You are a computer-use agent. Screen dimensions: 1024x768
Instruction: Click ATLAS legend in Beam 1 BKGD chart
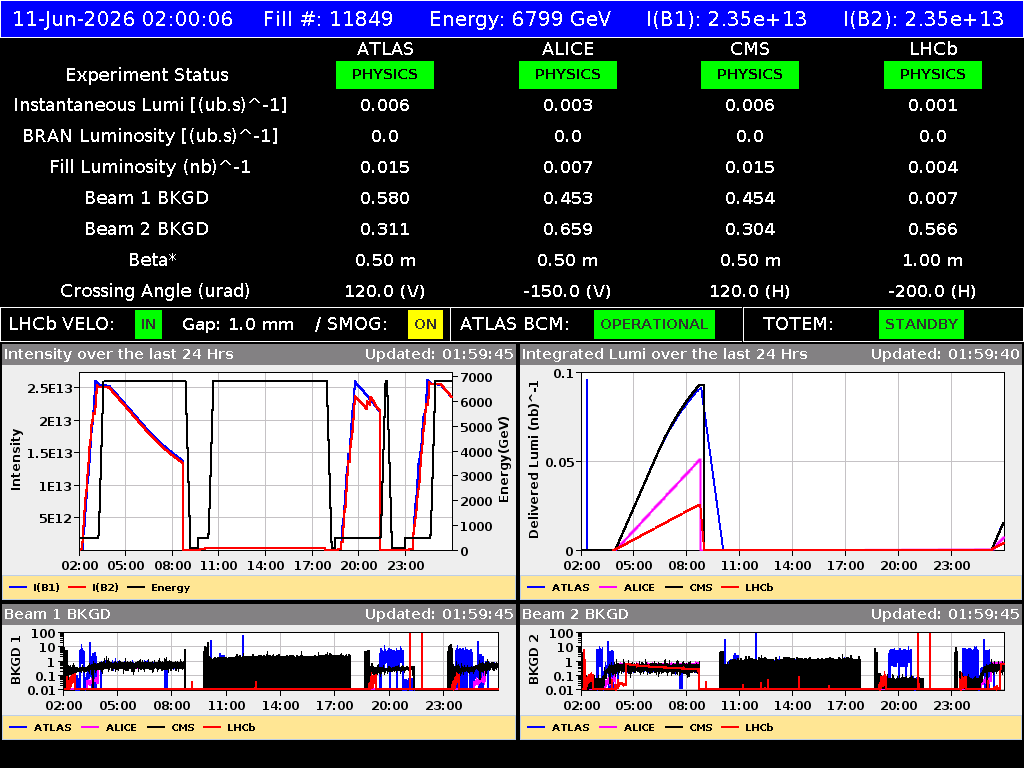point(40,728)
